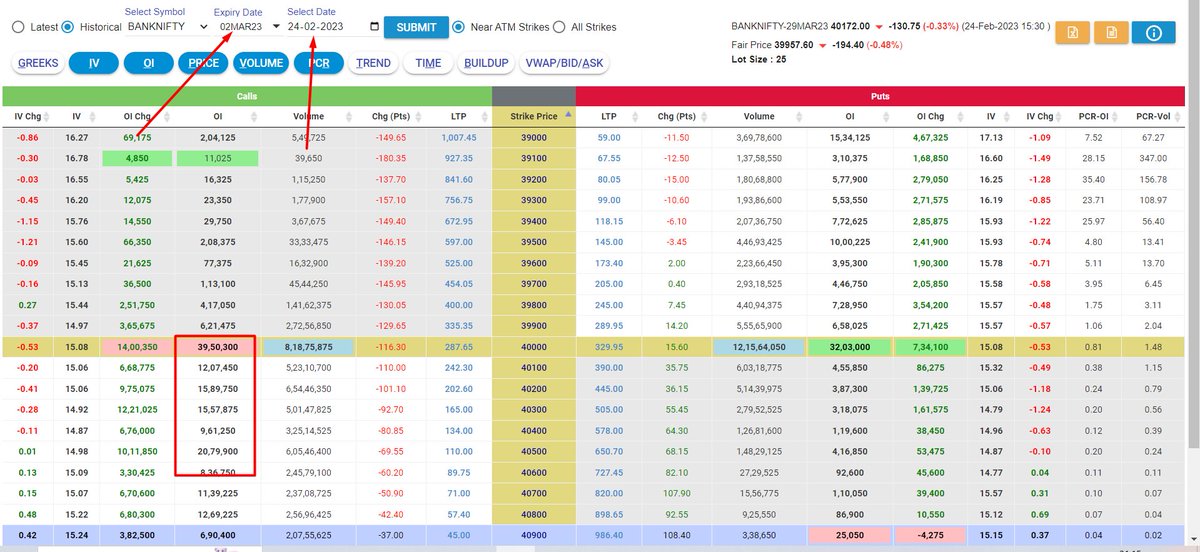Select the Latest radio button
1200x552 pixels.
pos(17,27)
